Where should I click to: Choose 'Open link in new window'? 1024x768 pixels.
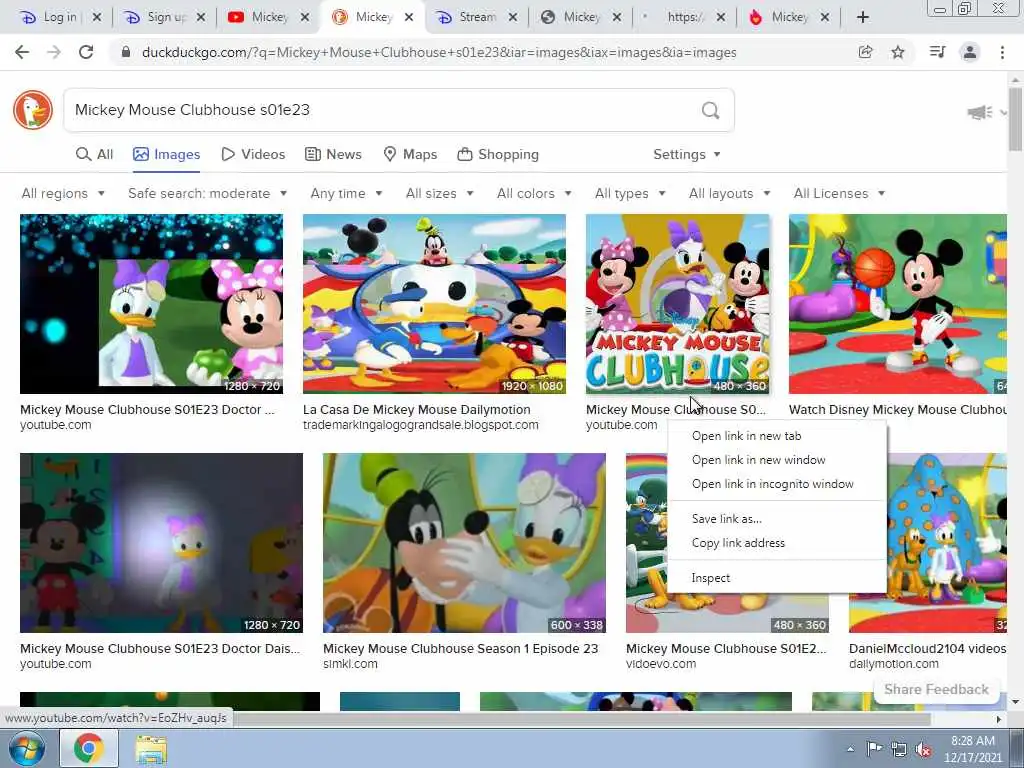[x=777, y=460]
